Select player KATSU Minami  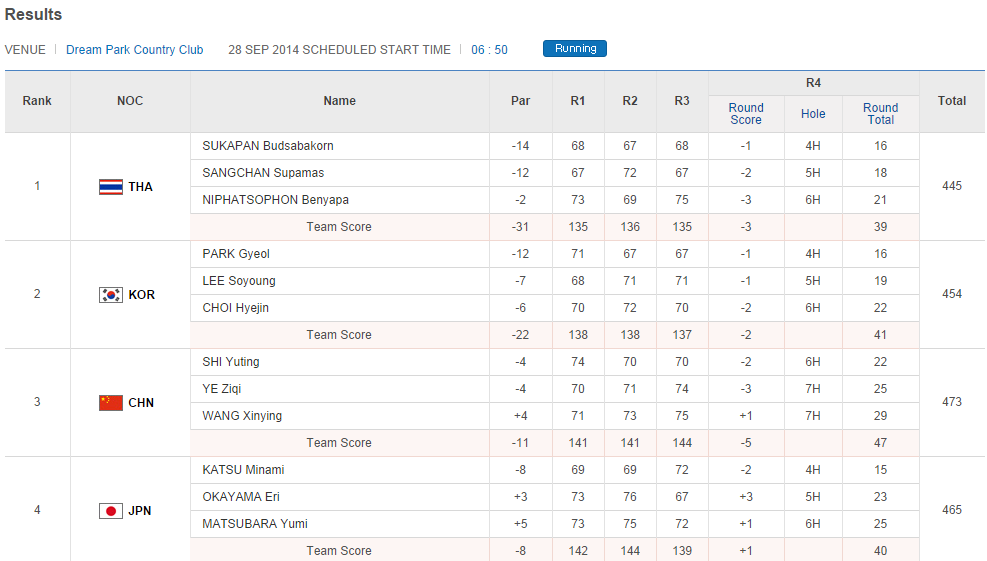coord(243,470)
